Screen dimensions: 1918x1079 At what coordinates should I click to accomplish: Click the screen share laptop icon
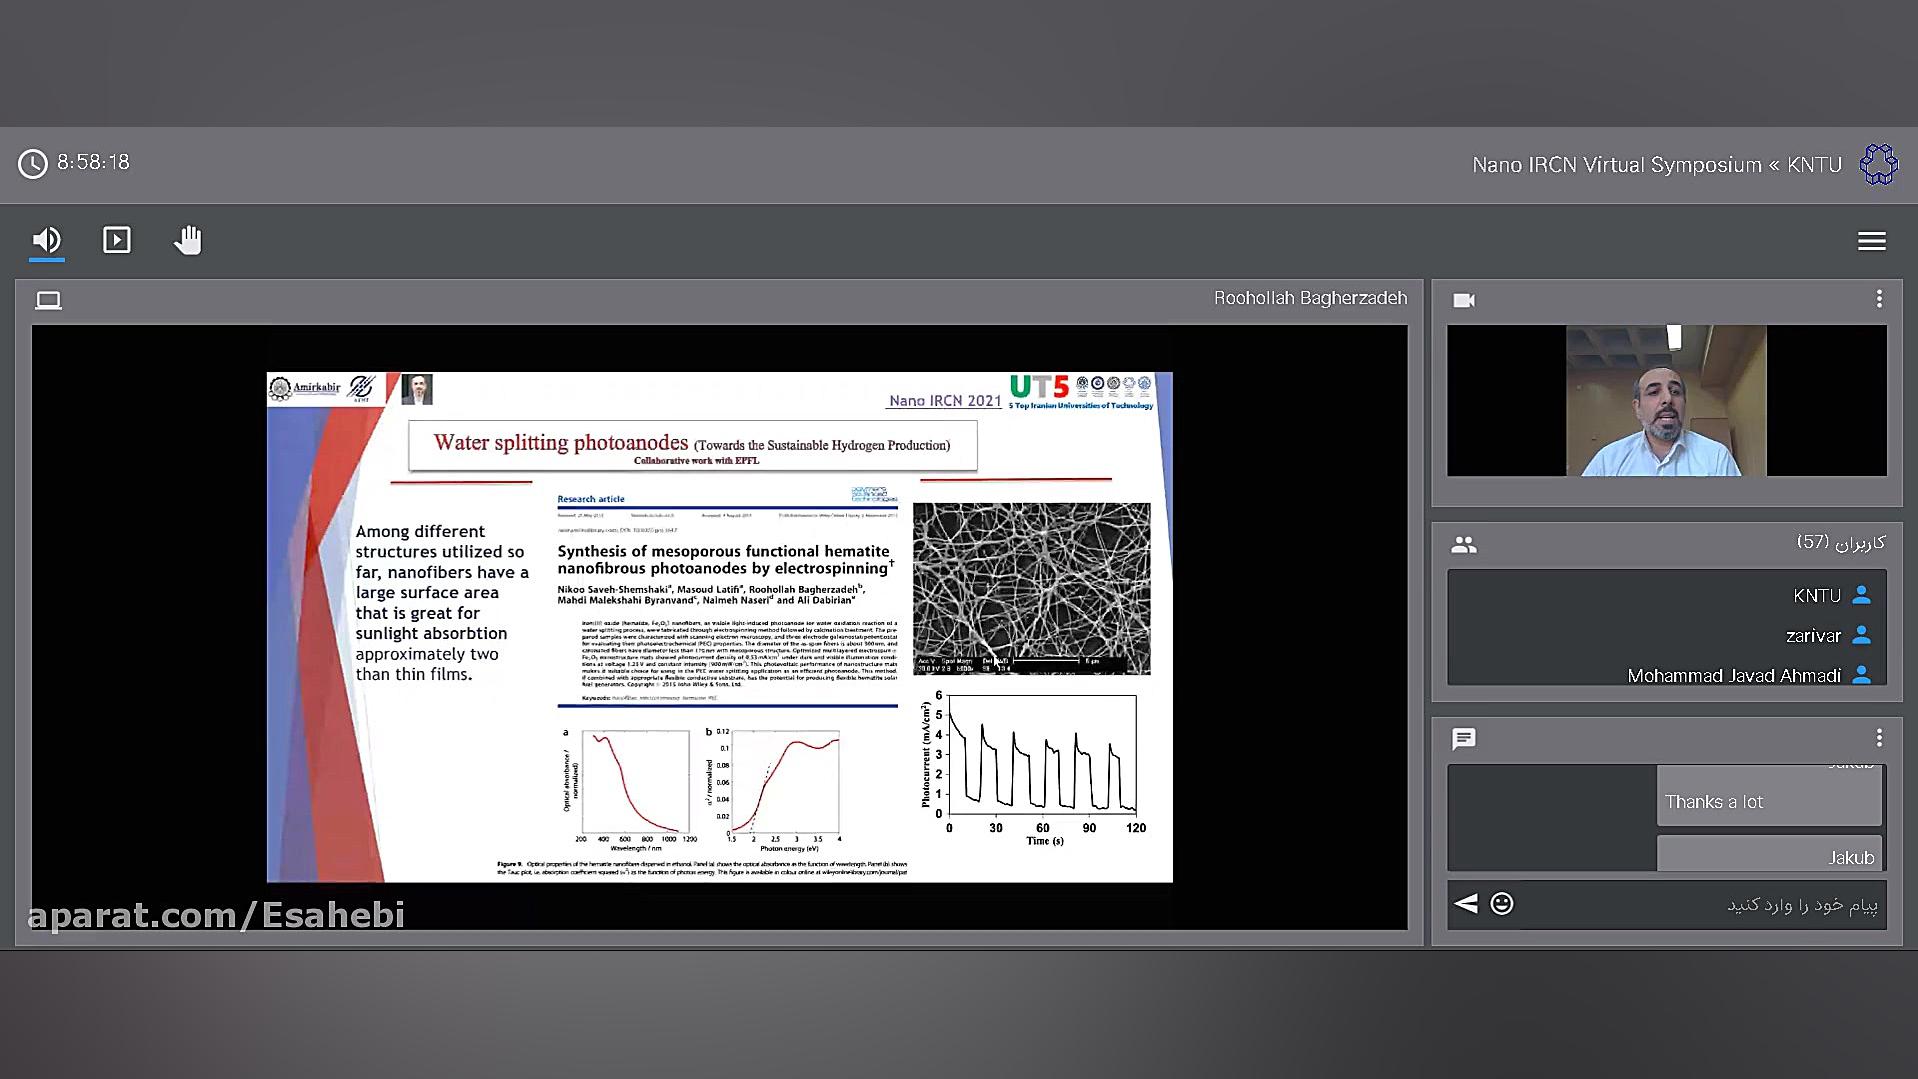48,300
